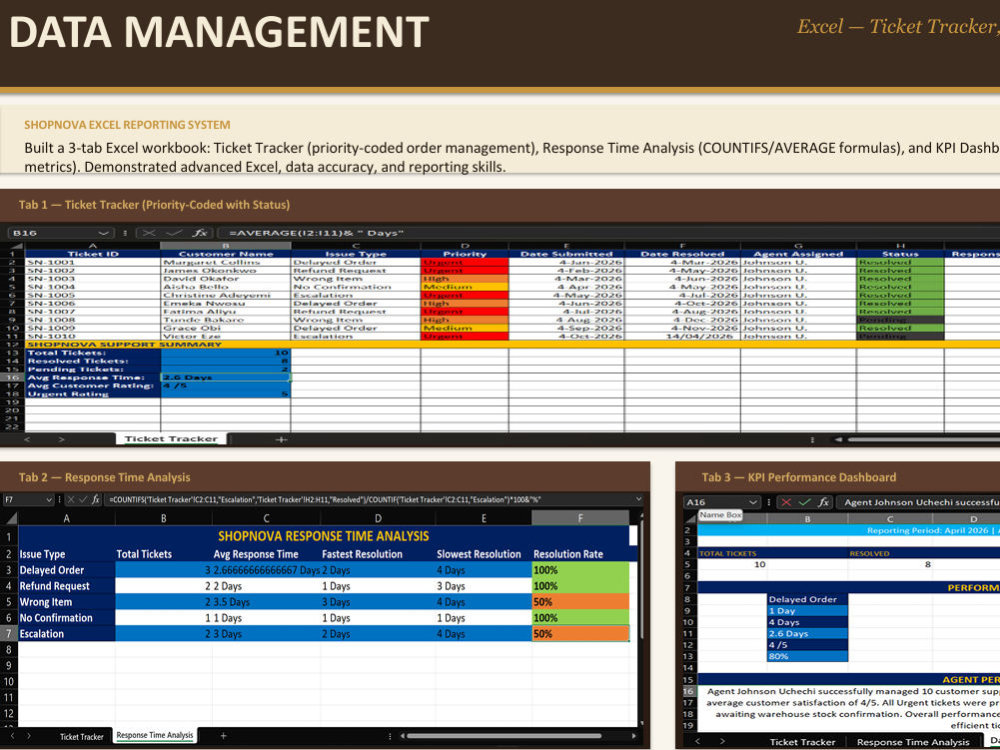Click the 3.5 Days average response cell
This screenshot has height=750, width=1000.
tap(266, 602)
